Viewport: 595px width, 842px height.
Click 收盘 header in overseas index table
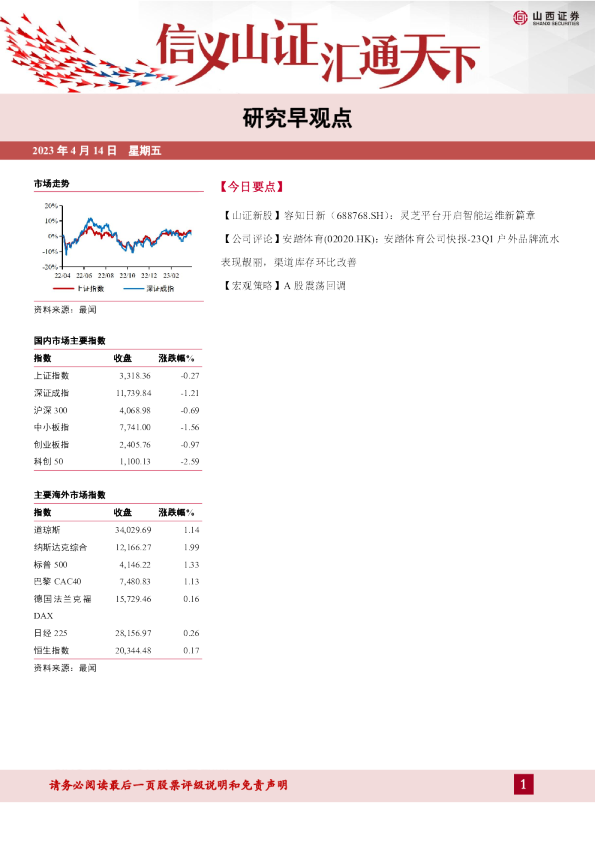click(x=122, y=512)
